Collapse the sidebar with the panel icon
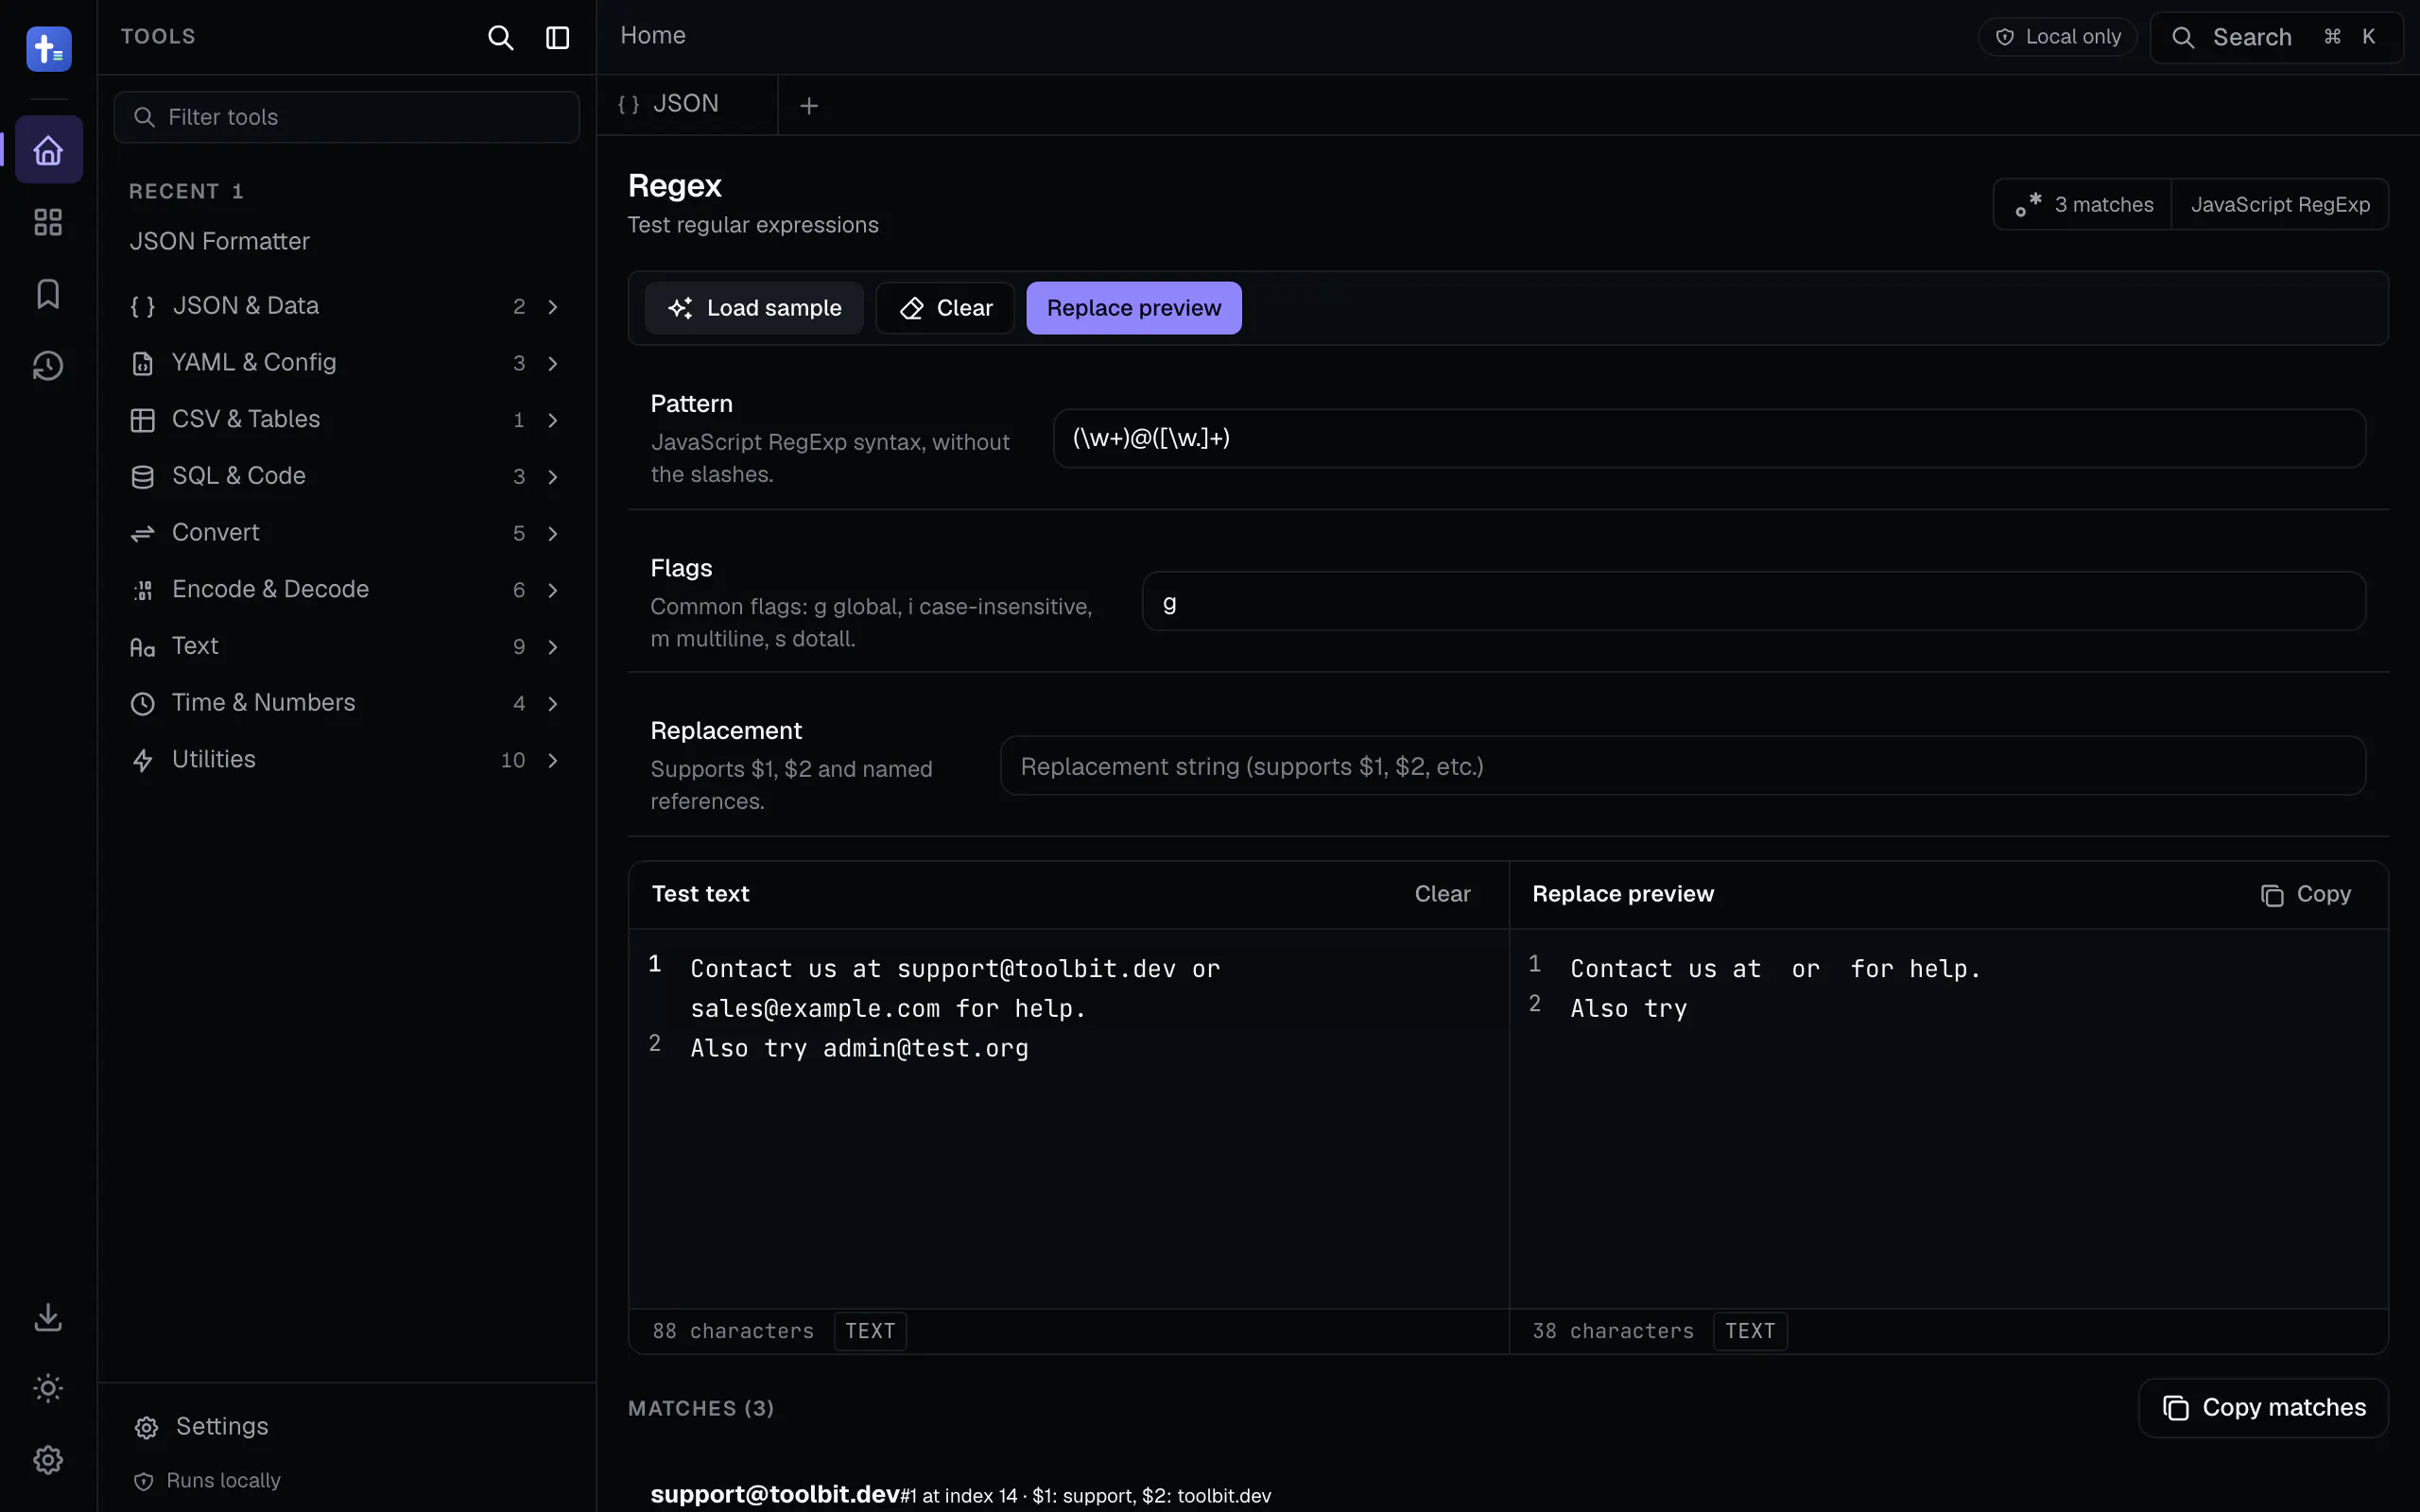Viewport: 2420px width, 1512px height. coord(557,38)
